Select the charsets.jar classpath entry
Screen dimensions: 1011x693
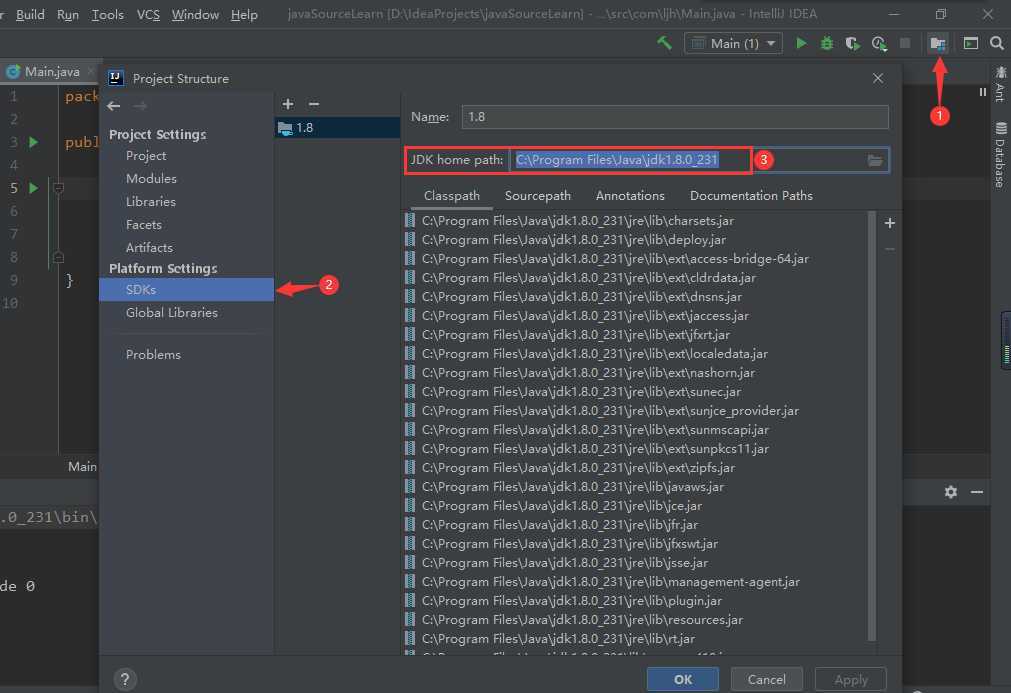pos(578,220)
